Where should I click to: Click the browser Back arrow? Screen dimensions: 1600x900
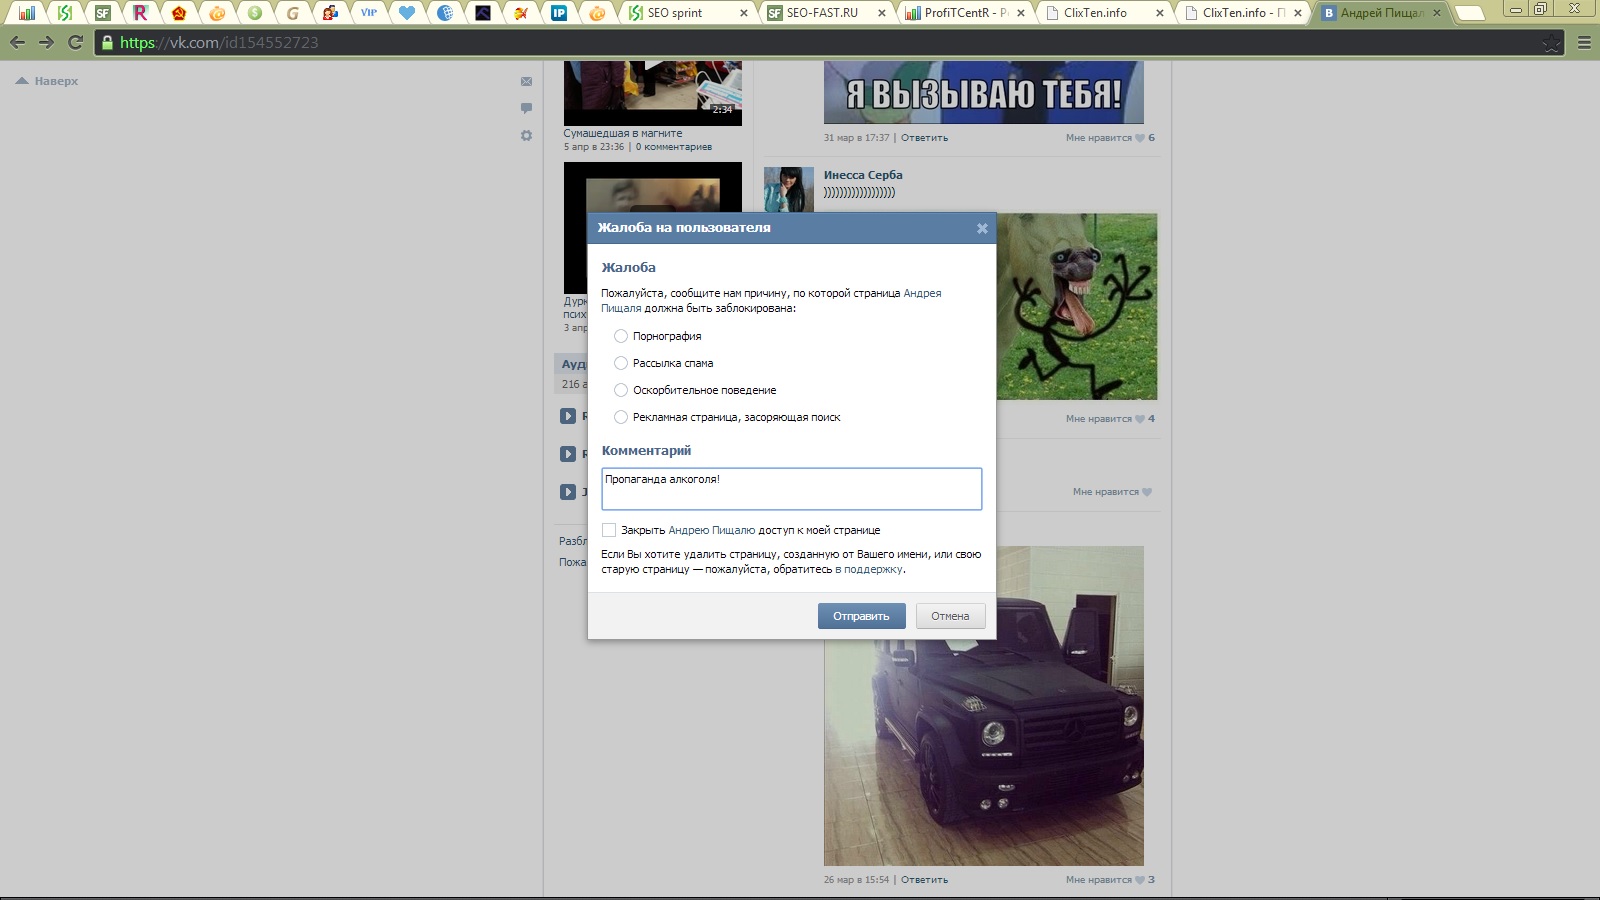click(17, 42)
